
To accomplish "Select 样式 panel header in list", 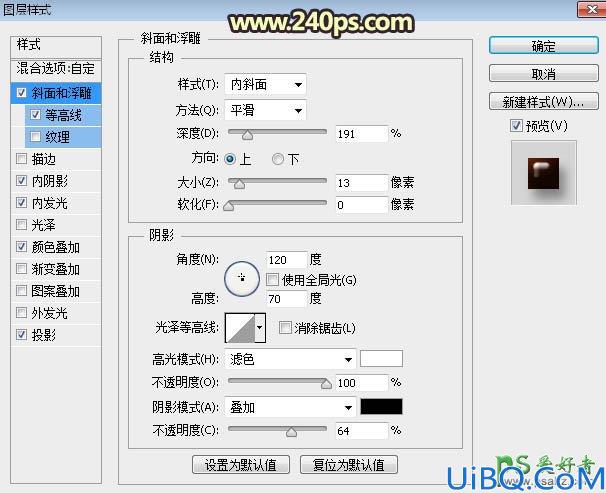I will (x=56, y=48).
